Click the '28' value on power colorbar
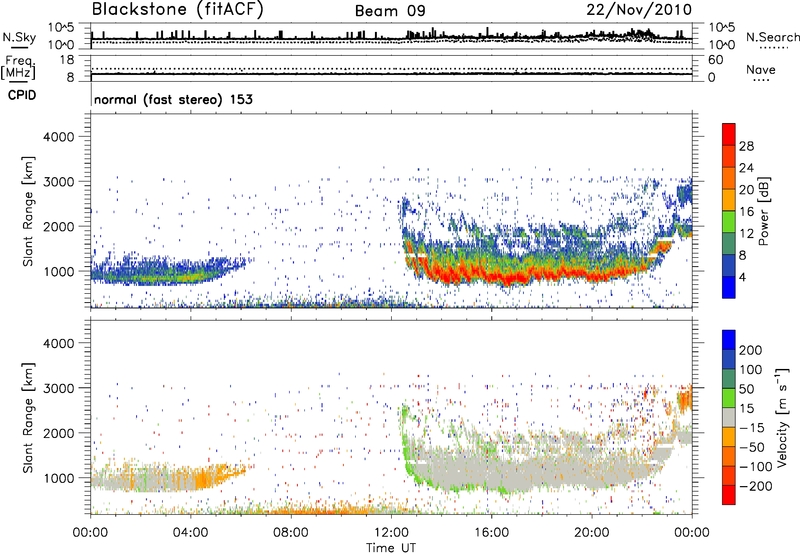The image size is (800, 554). pos(746,146)
